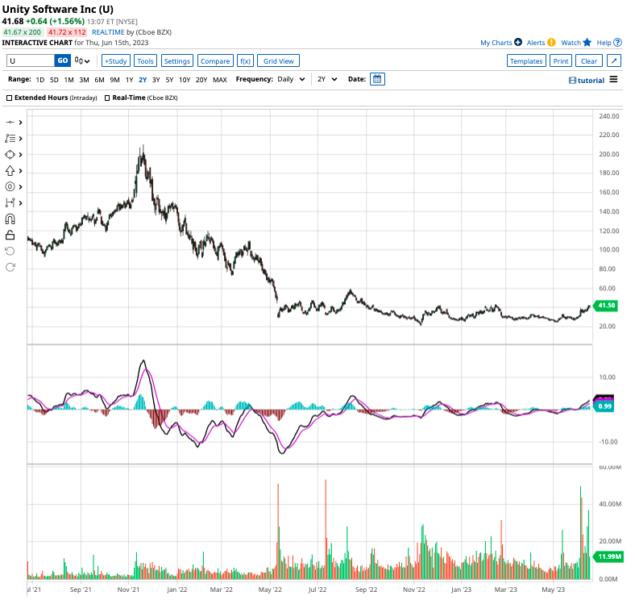Select the 1M range
This screenshot has width=635, height=600.
point(69,80)
